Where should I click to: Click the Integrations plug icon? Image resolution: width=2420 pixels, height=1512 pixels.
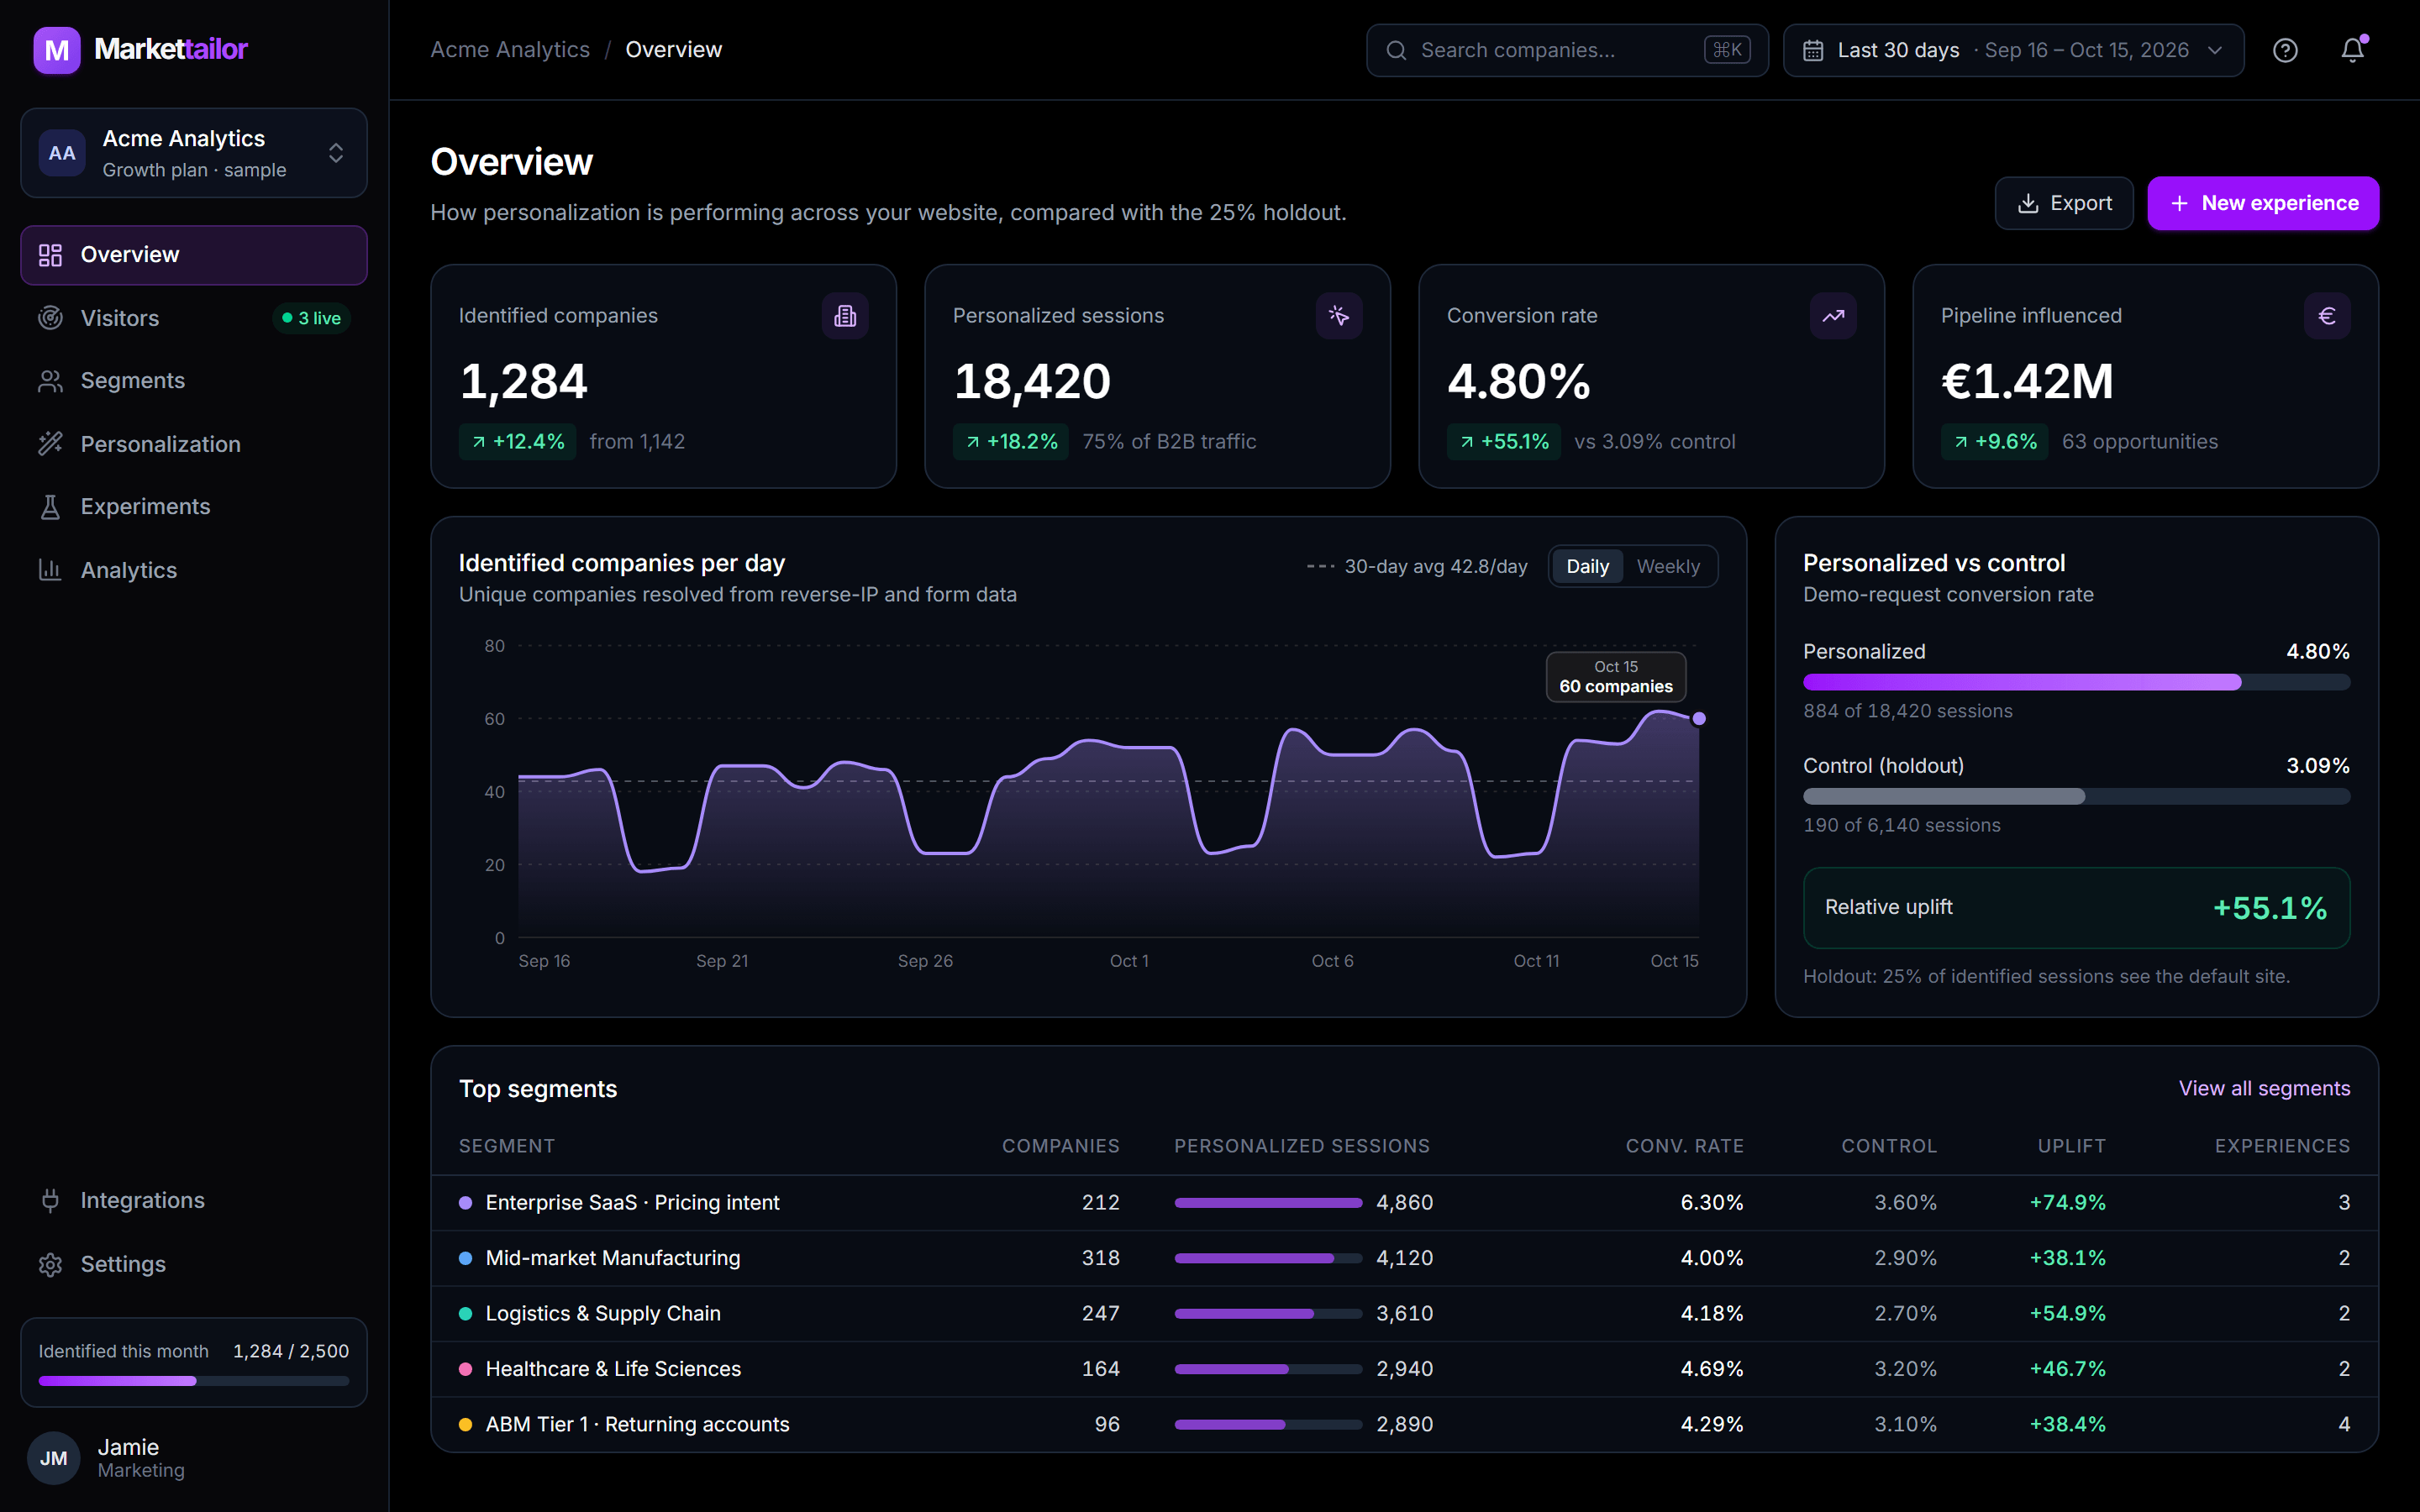pyautogui.click(x=50, y=1200)
